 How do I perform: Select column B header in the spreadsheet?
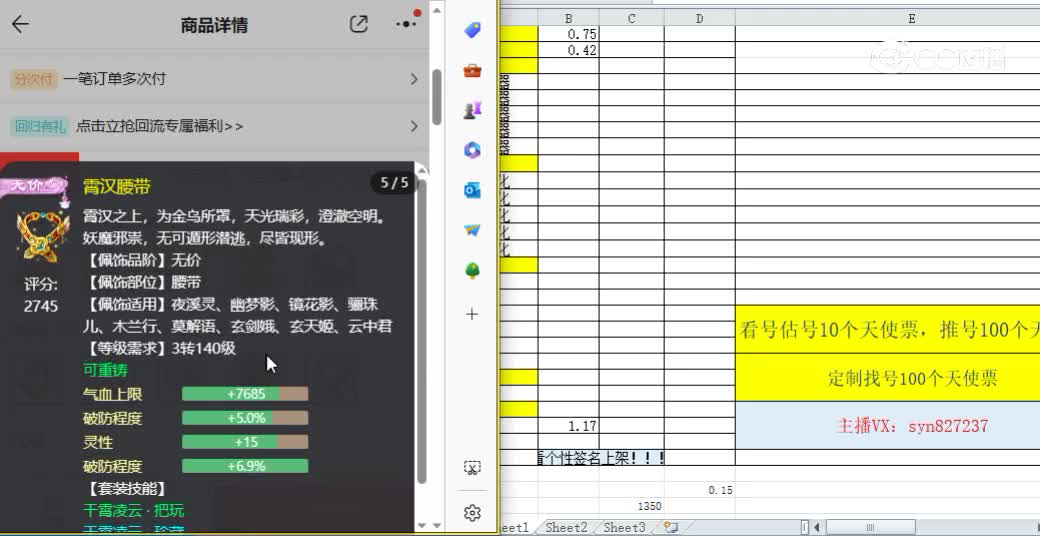[568, 19]
